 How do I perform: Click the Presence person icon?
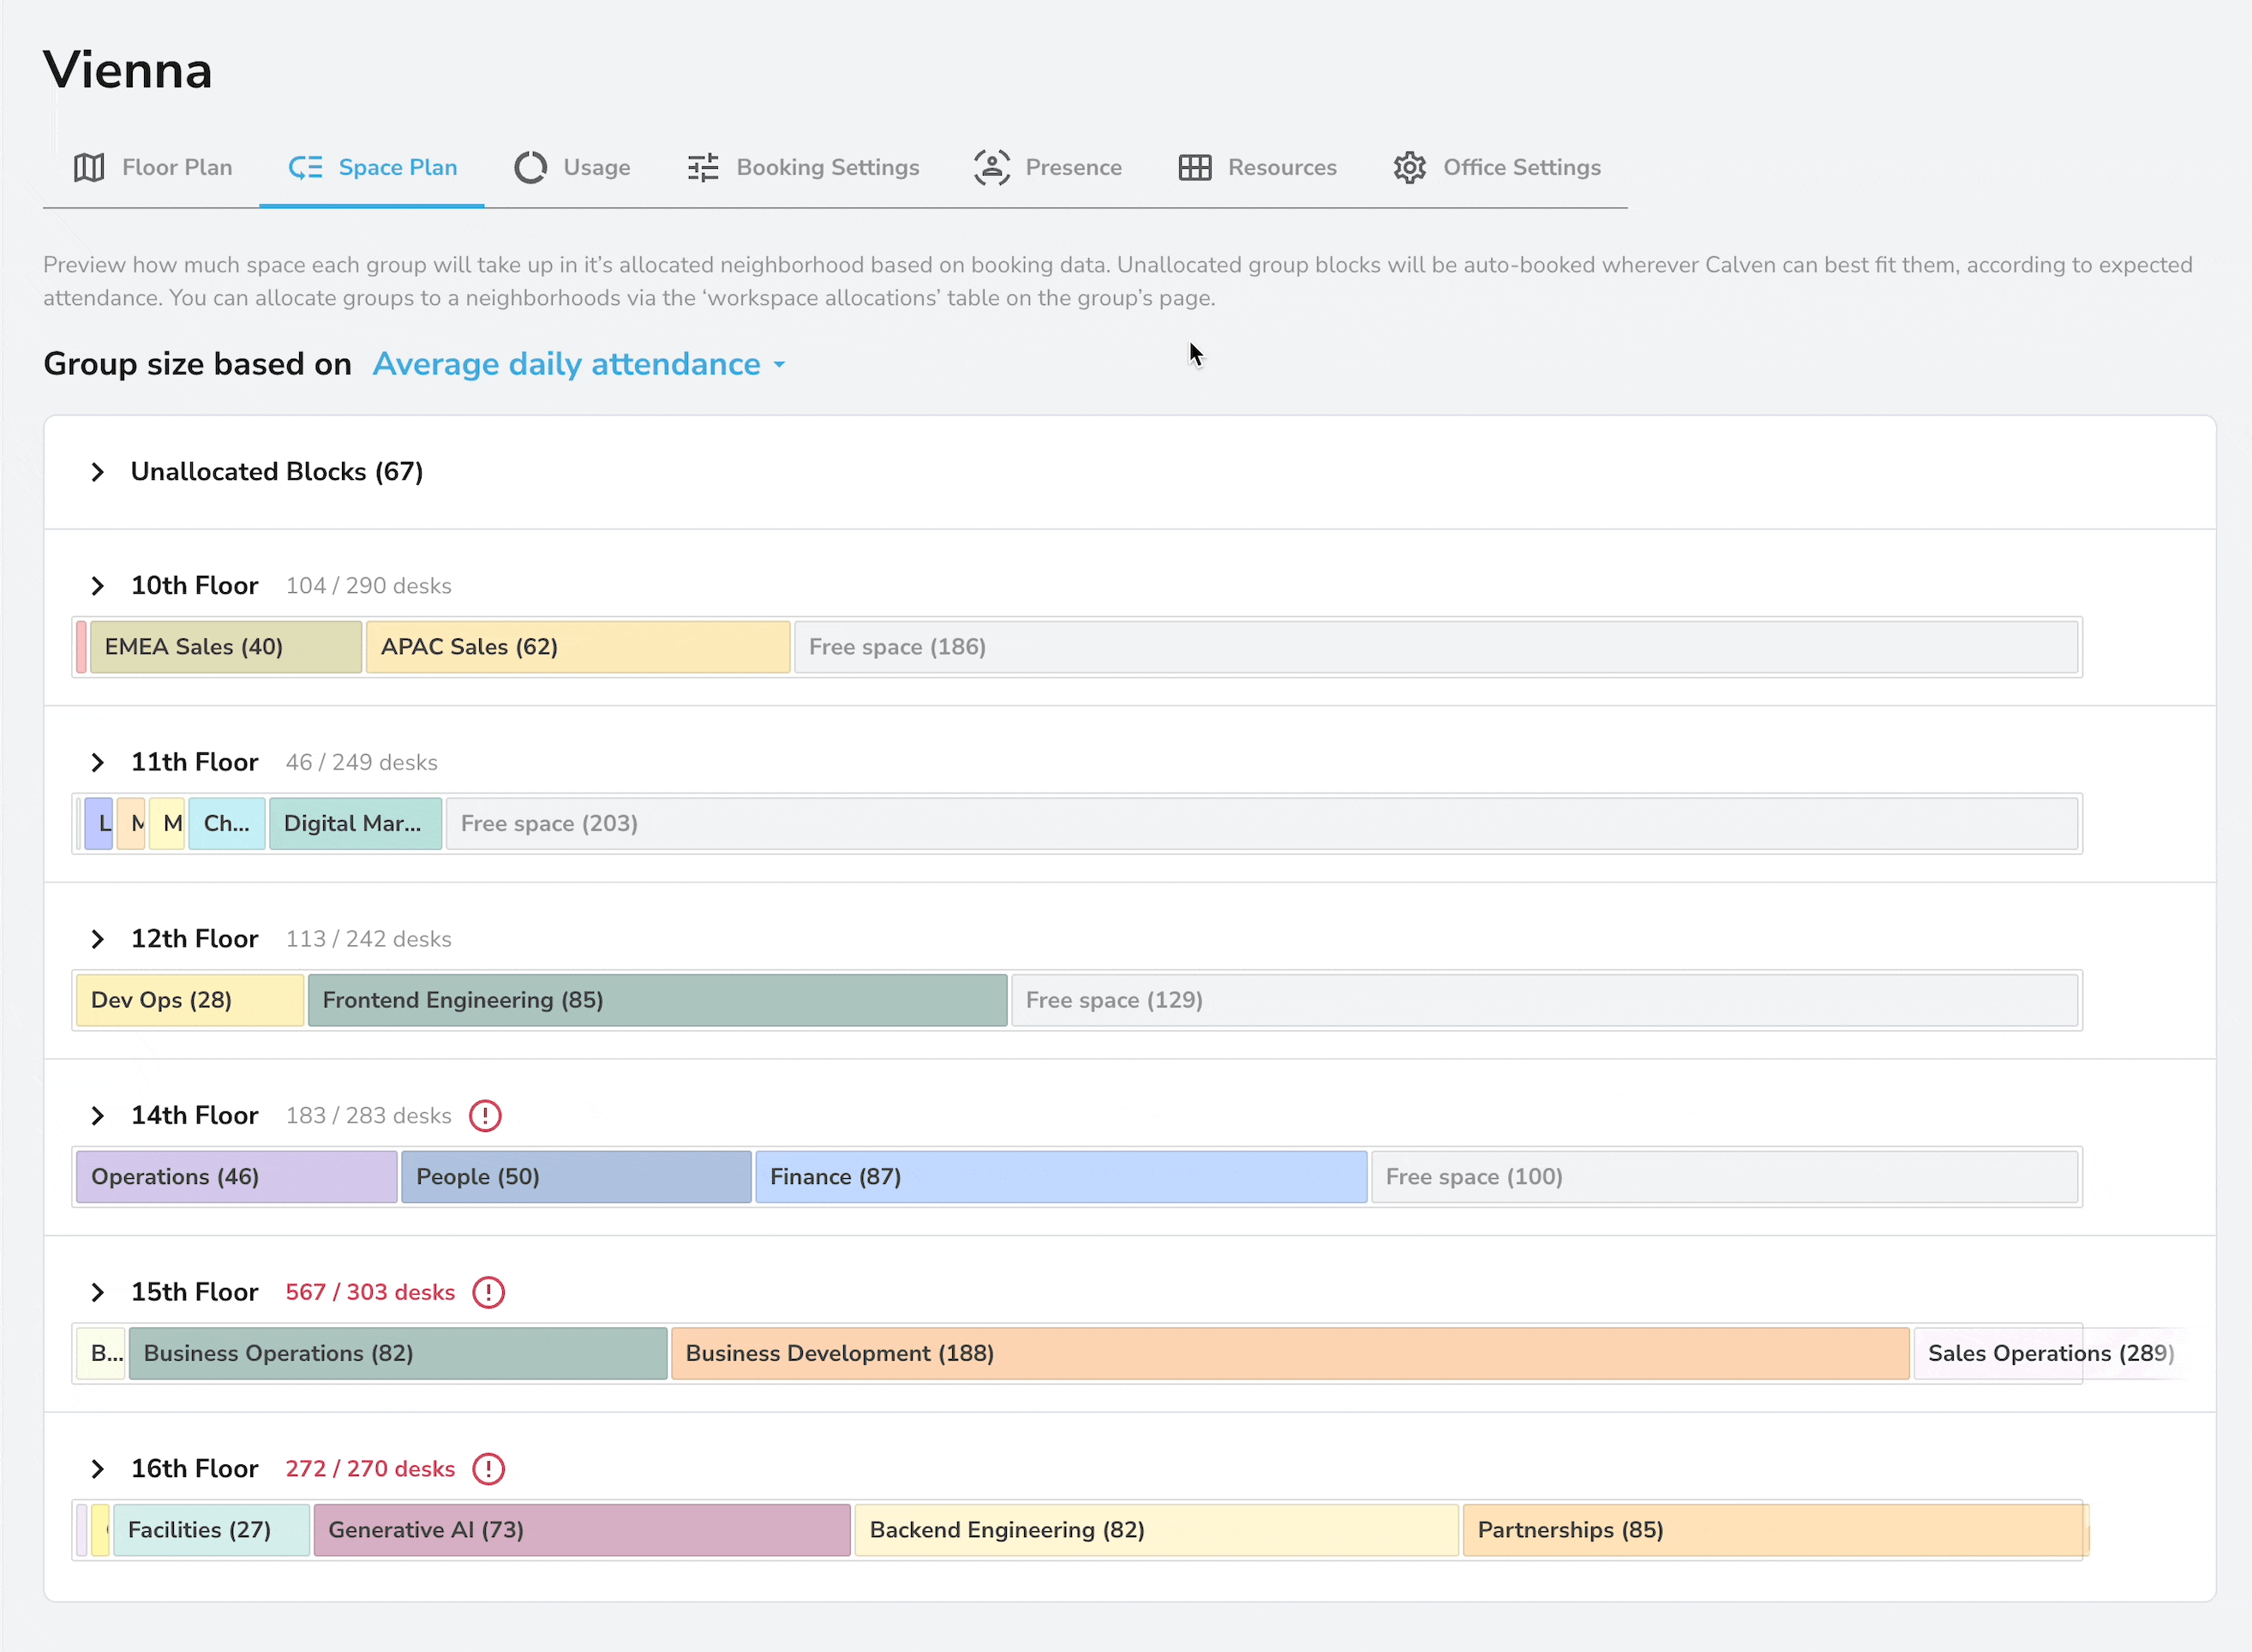tap(991, 167)
